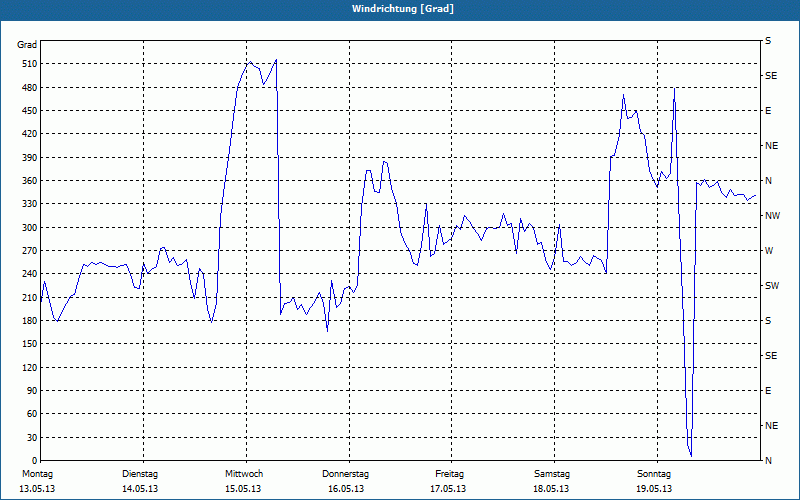Image resolution: width=800 pixels, height=500 pixels.
Task: Select the date '18.05.13'
Action: tap(551, 489)
